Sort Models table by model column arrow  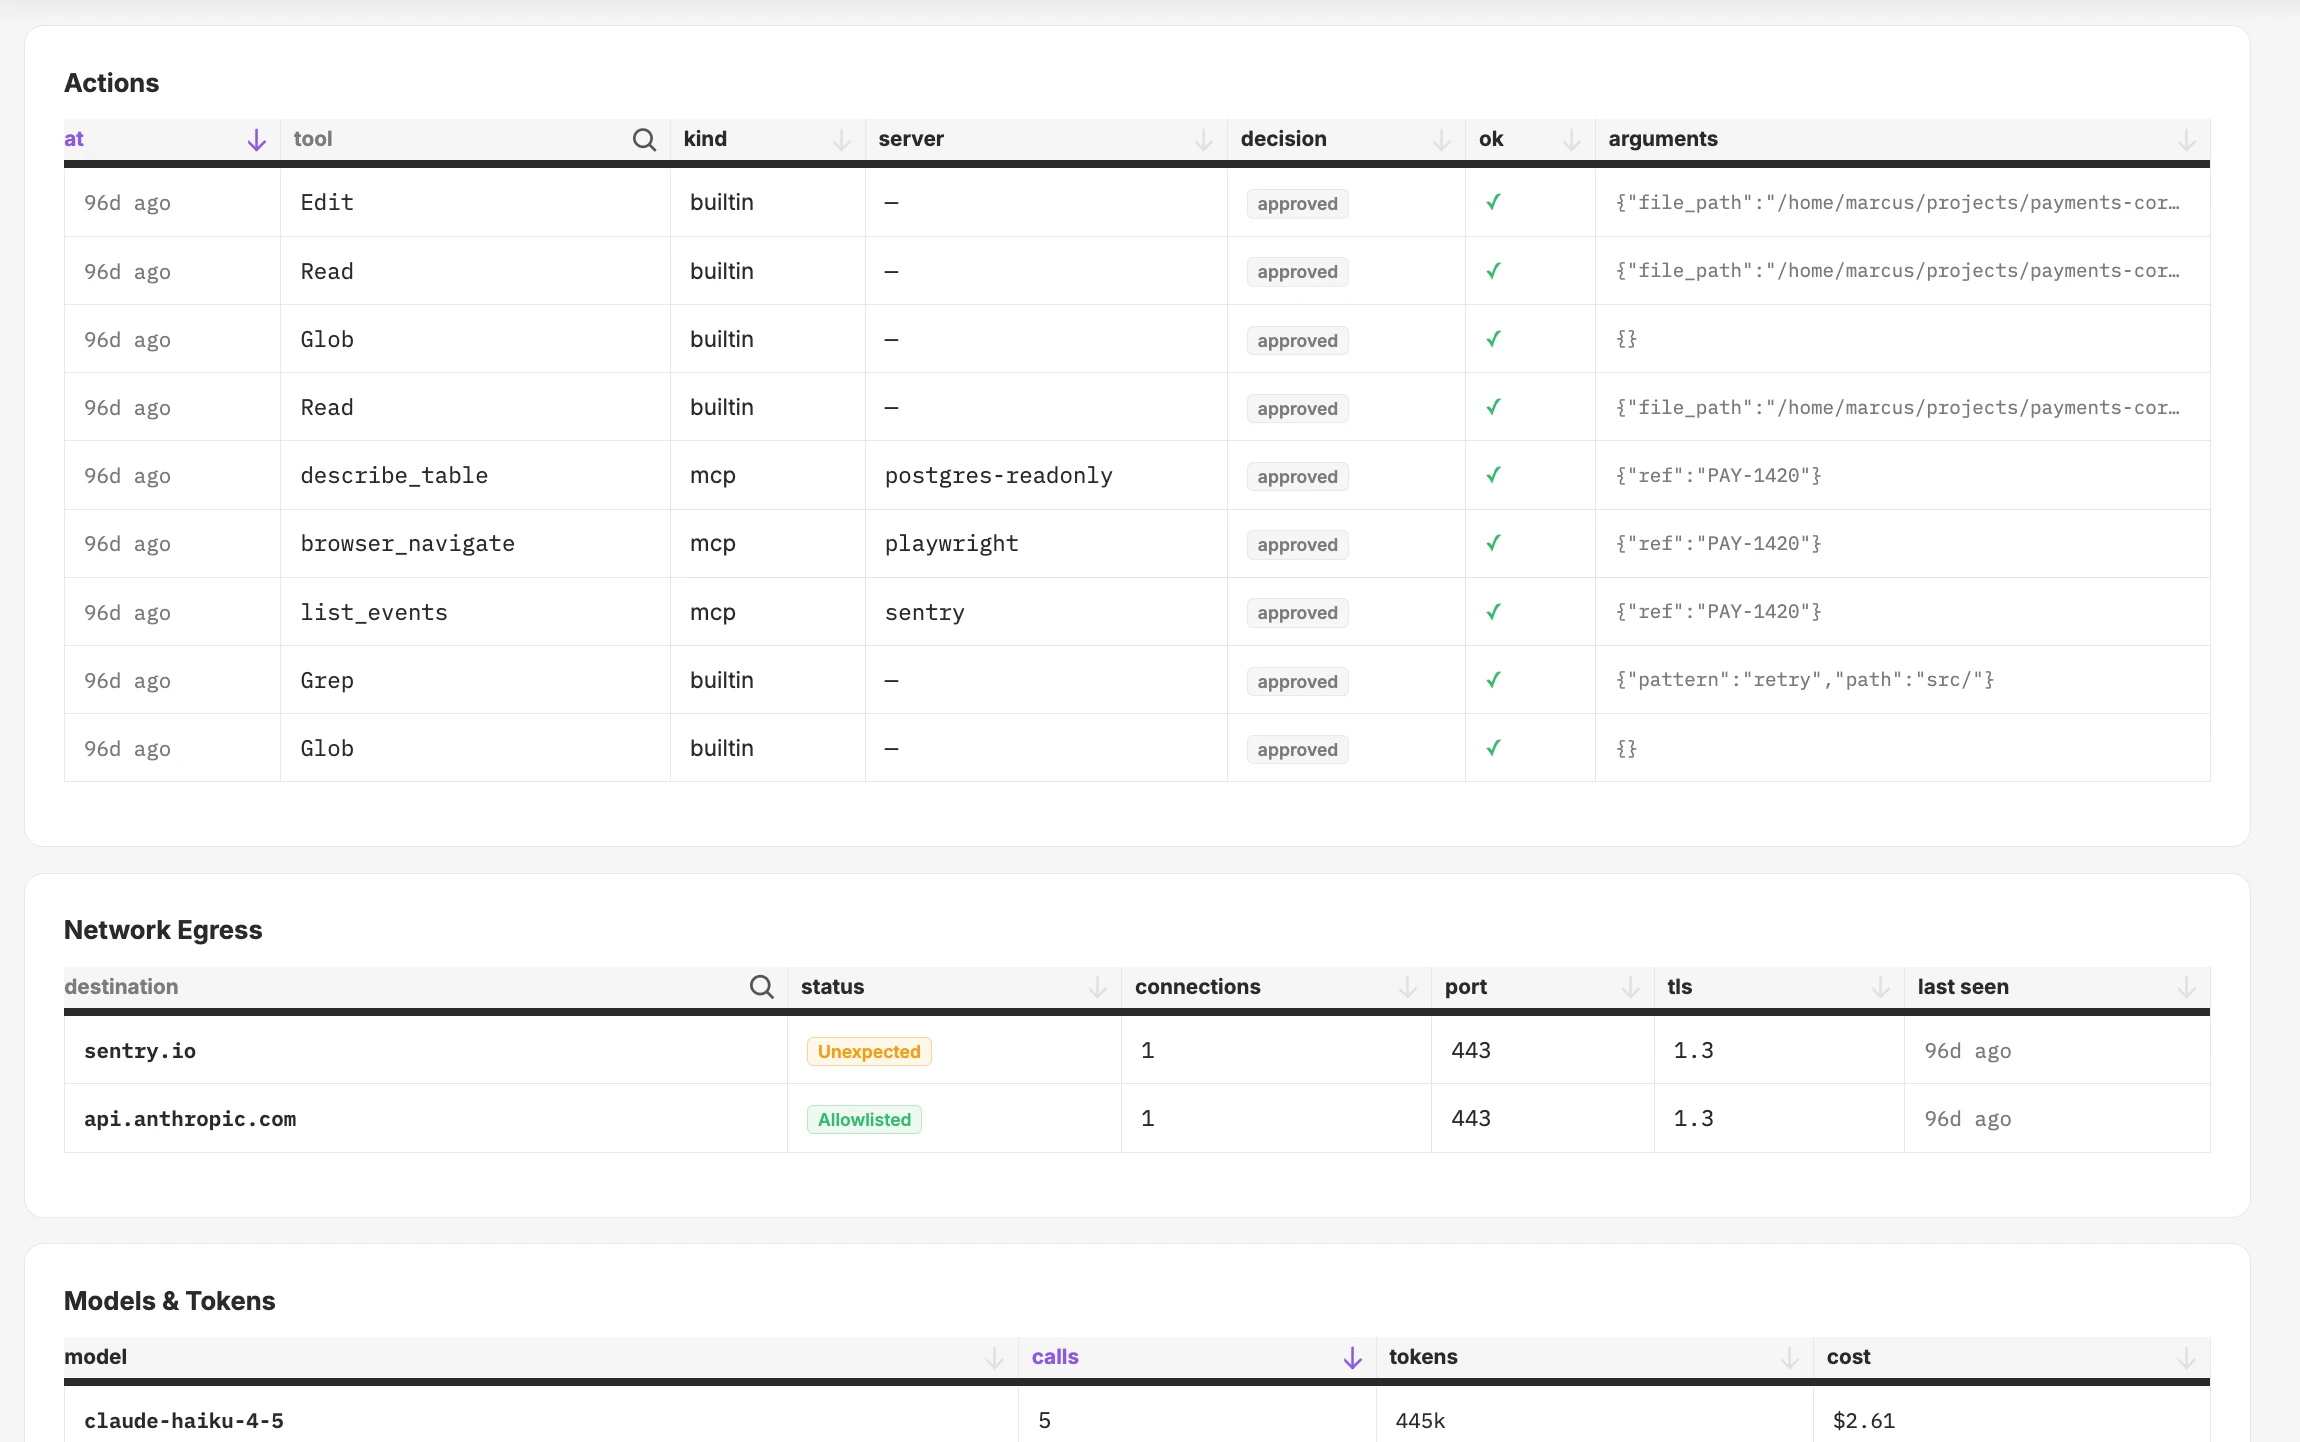tap(995, 1358)
